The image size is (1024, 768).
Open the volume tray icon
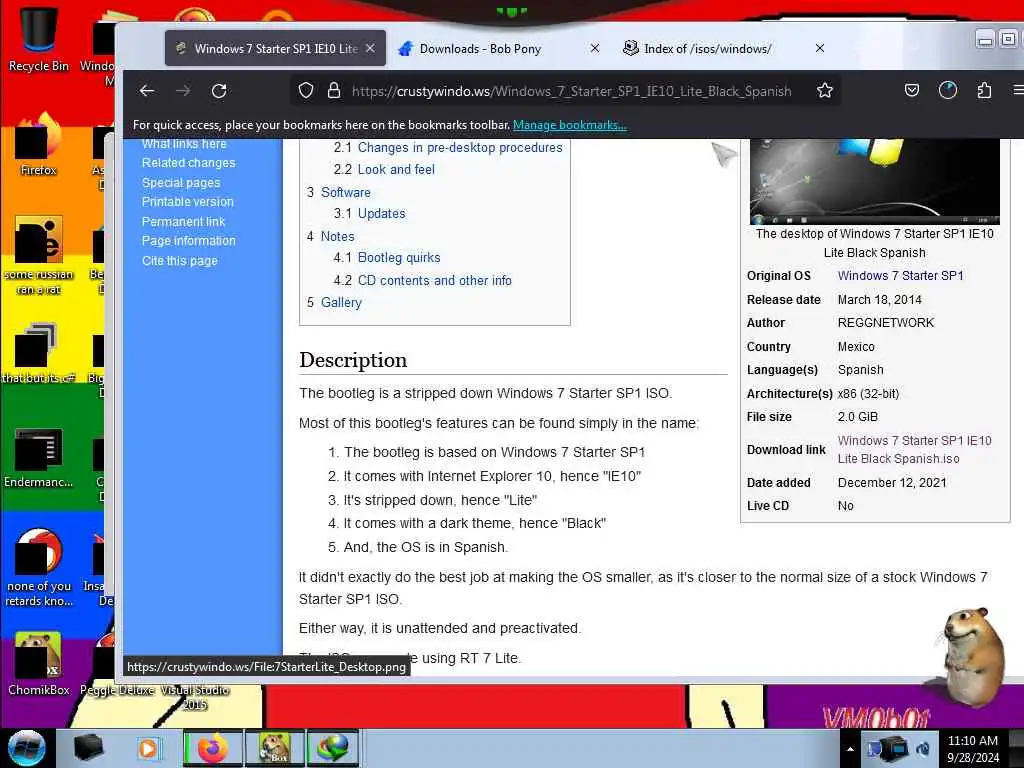coord(923,749)
